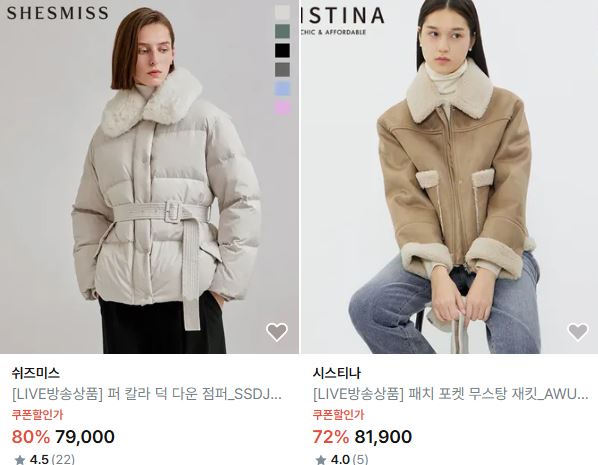View the 4.5 star rating reviews
The height and width of the screenshot is (465, 598).
pos(44,459)
